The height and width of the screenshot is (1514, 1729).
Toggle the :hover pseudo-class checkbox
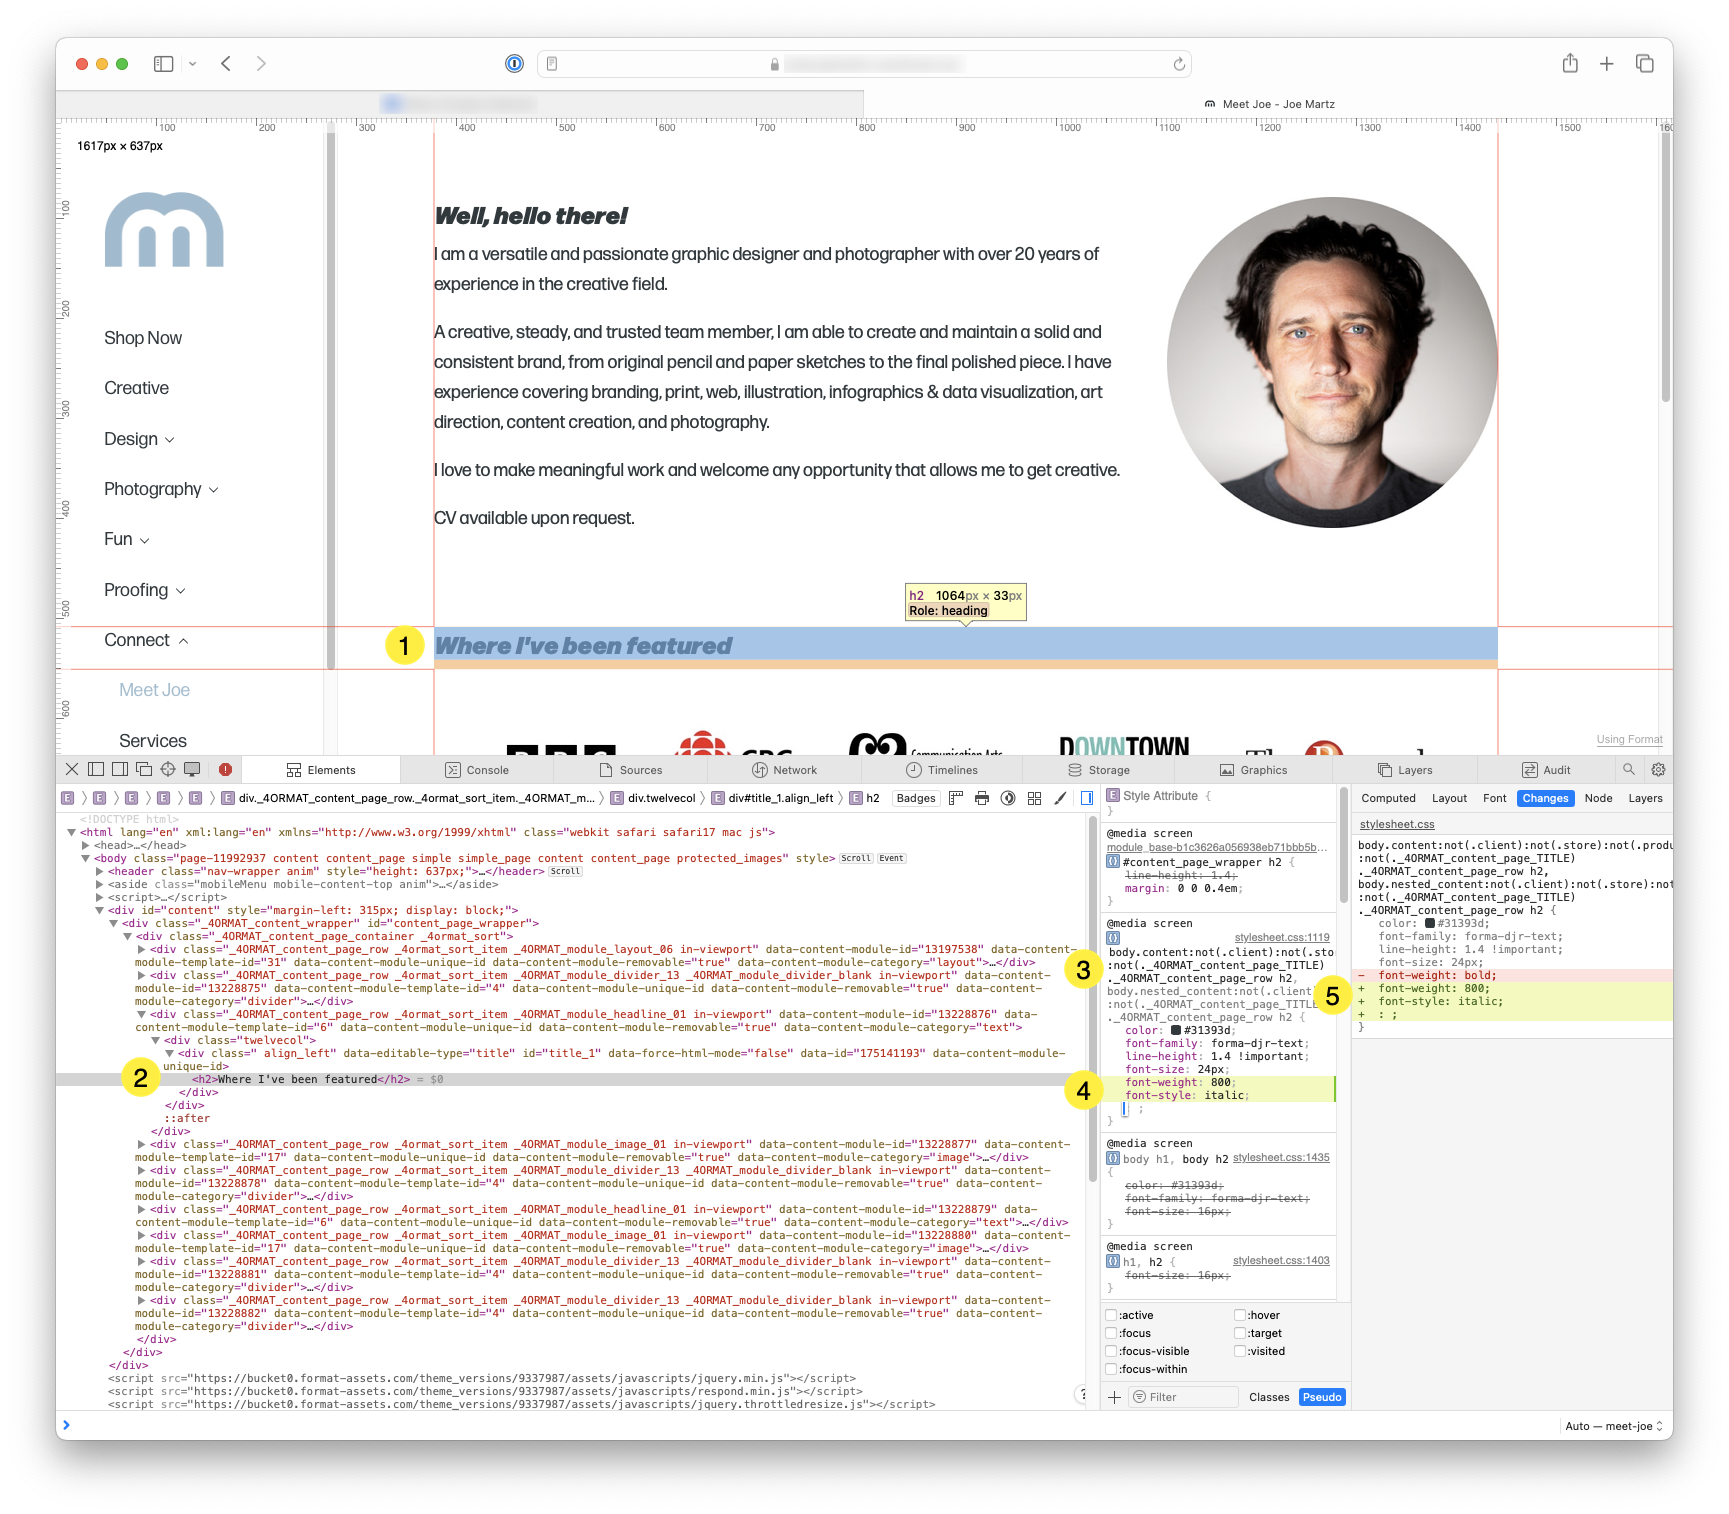1240,1315
